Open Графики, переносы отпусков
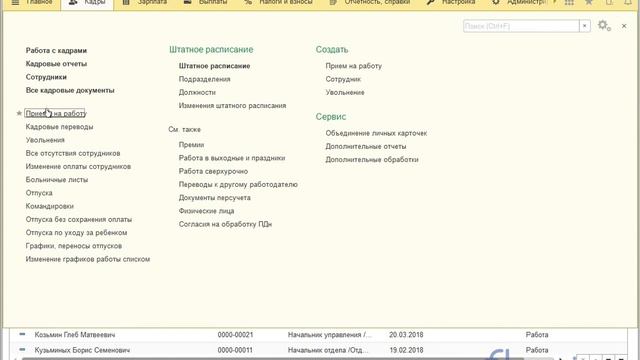This screenshot has width=640, height=360. tap(73, 246)
